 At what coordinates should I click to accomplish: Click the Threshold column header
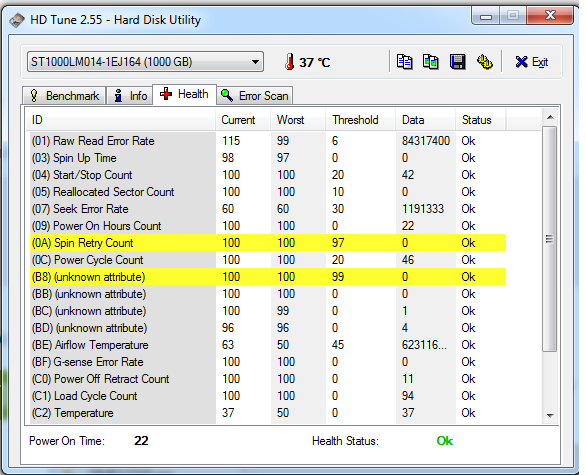361,120
